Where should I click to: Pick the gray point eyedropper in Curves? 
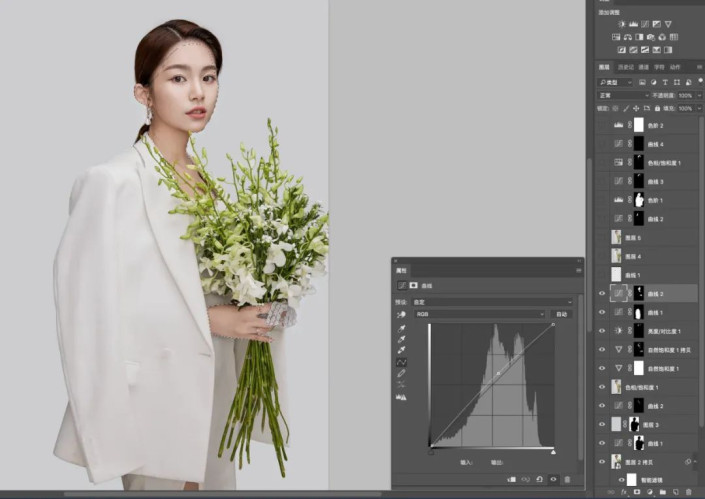point(402,339)
